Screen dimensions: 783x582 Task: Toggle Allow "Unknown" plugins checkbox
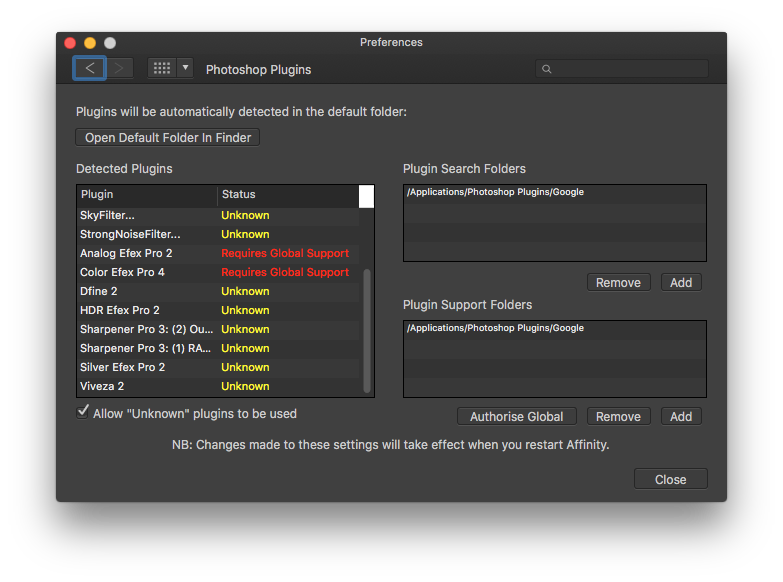(83, 413)
